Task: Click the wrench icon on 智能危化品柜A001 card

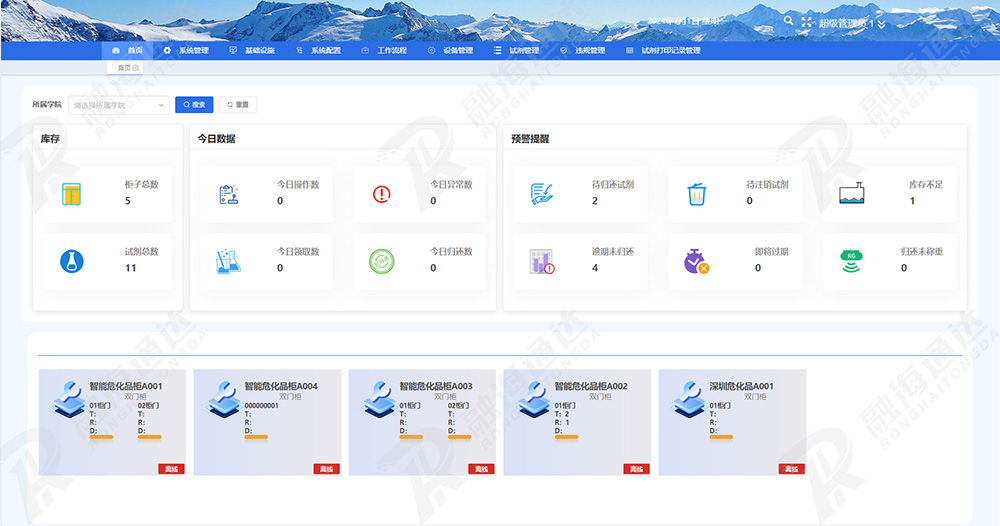Action: (x=69, y=400)
